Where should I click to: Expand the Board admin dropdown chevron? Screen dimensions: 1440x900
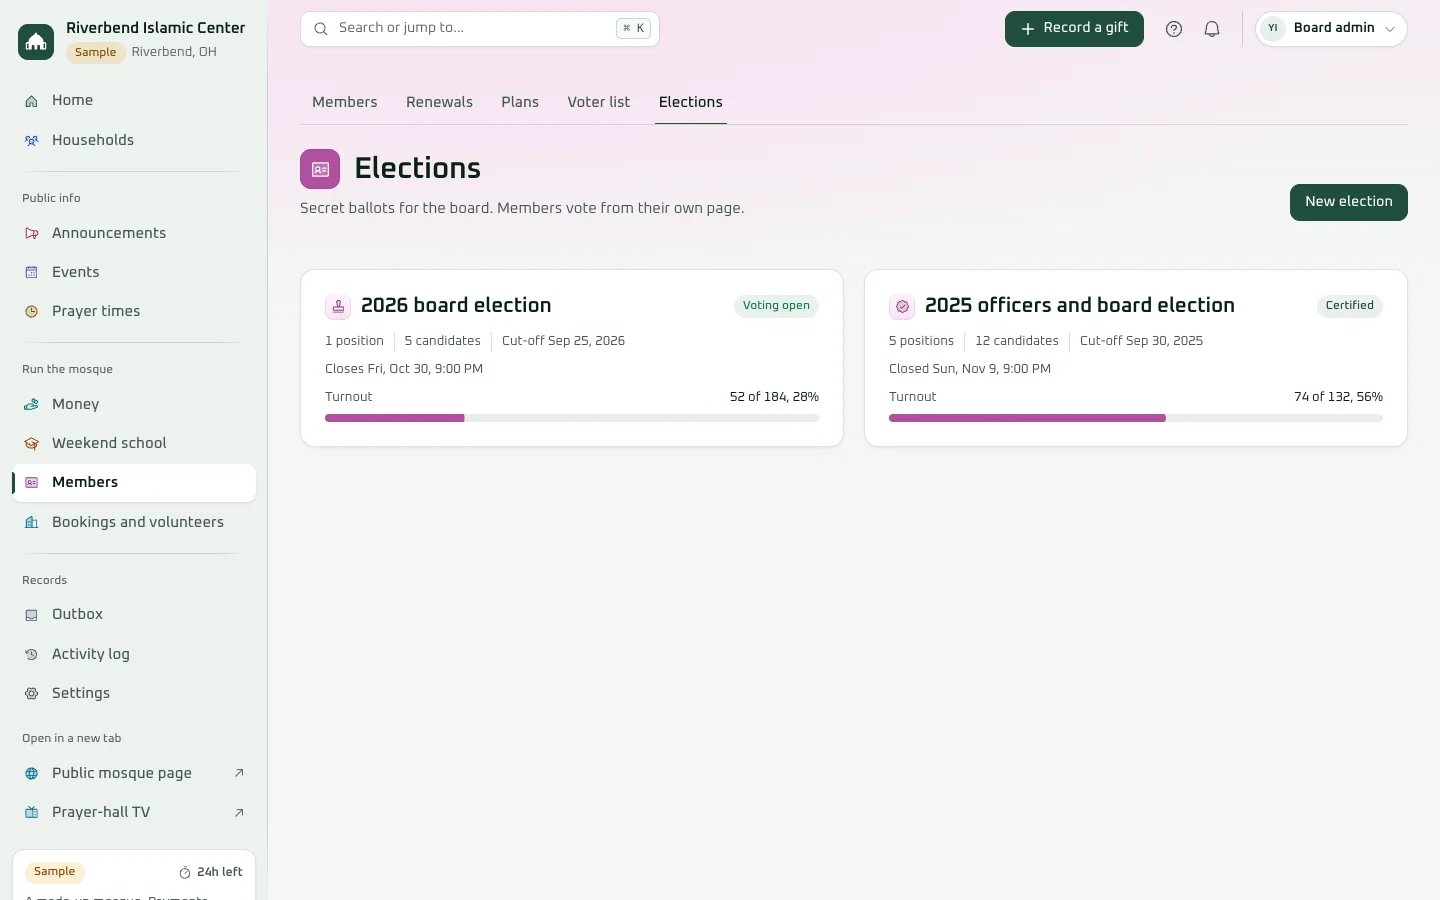pos(1390,29)
